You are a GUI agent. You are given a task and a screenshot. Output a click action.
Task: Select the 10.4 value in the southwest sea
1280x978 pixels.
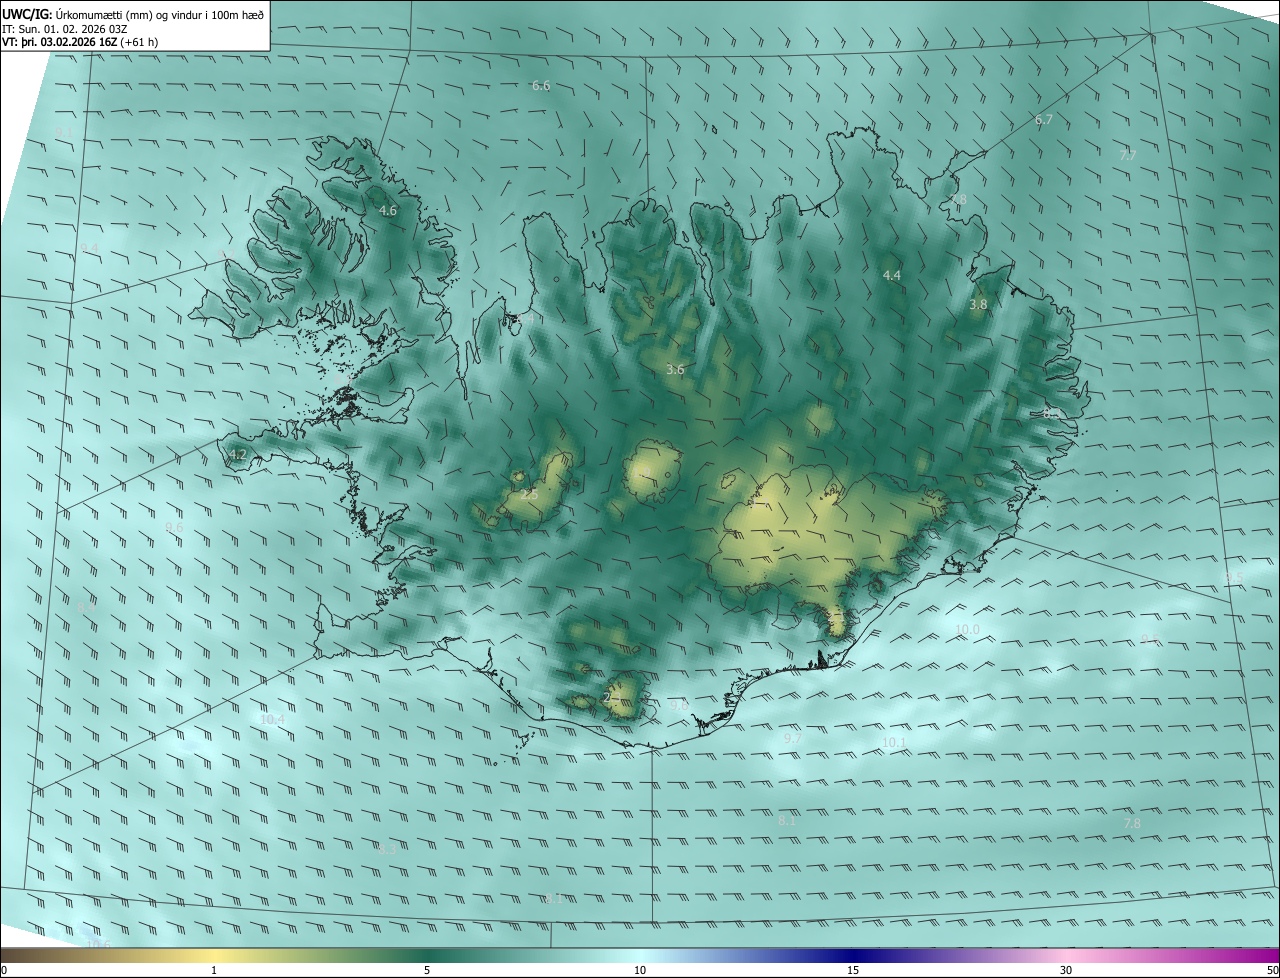tap(272, 720)
